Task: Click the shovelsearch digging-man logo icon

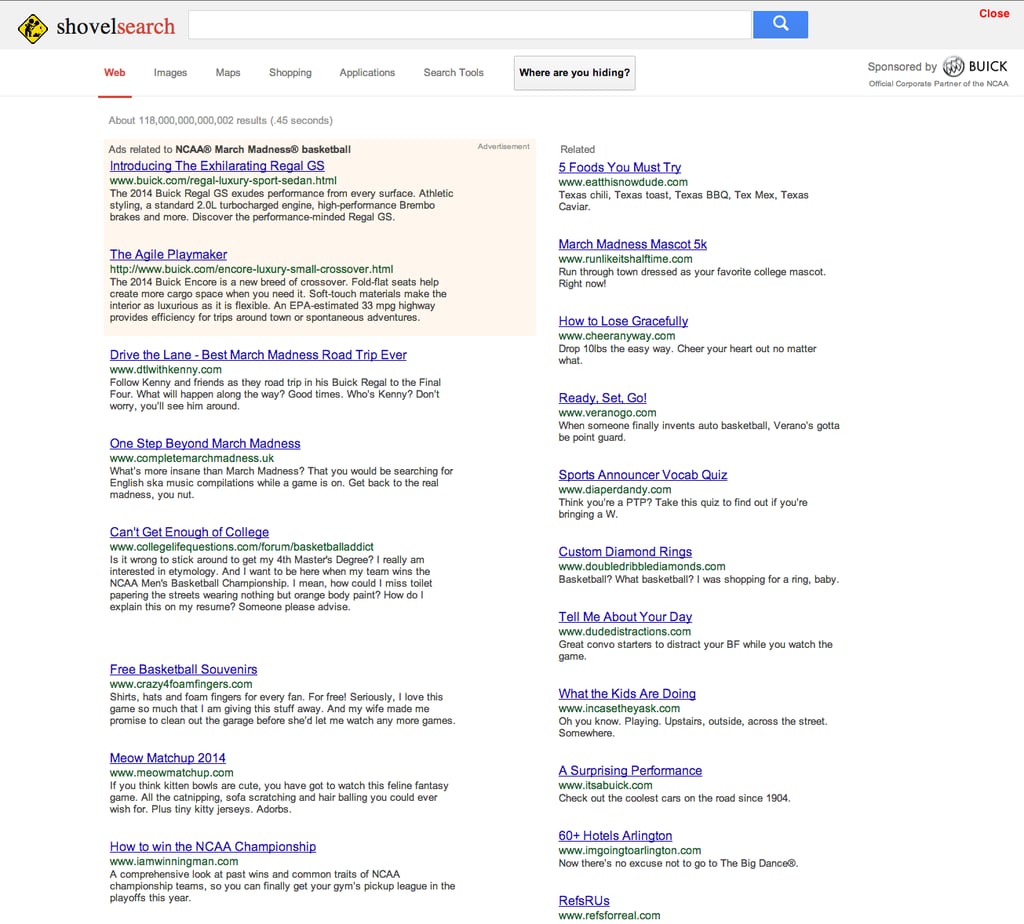Action: [x=33, y=28]
